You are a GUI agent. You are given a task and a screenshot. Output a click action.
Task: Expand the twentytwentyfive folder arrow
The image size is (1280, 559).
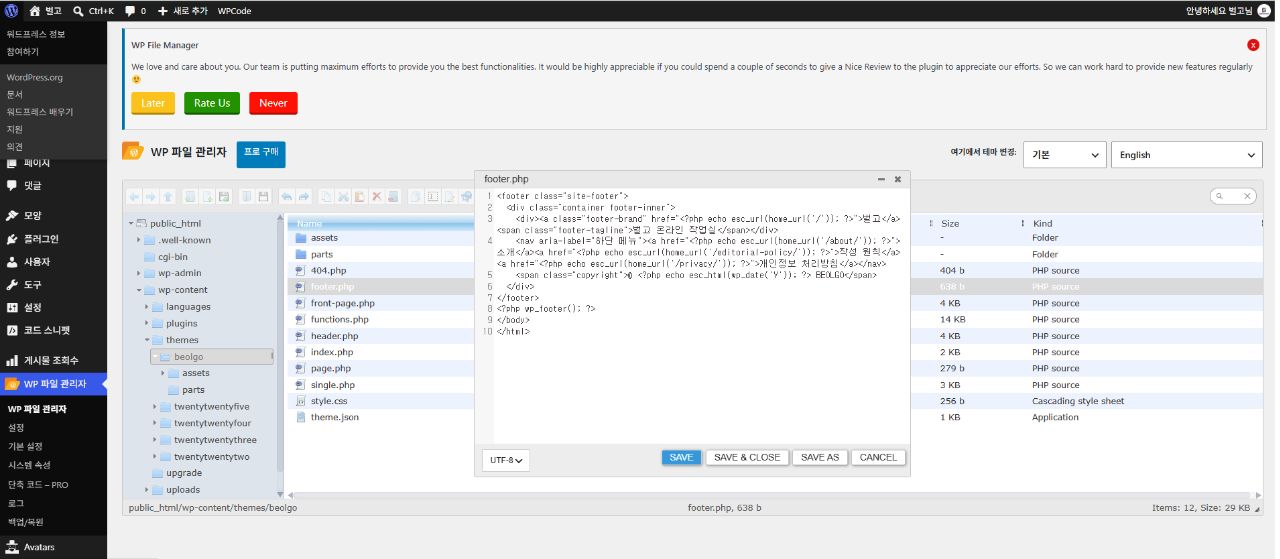155,407
